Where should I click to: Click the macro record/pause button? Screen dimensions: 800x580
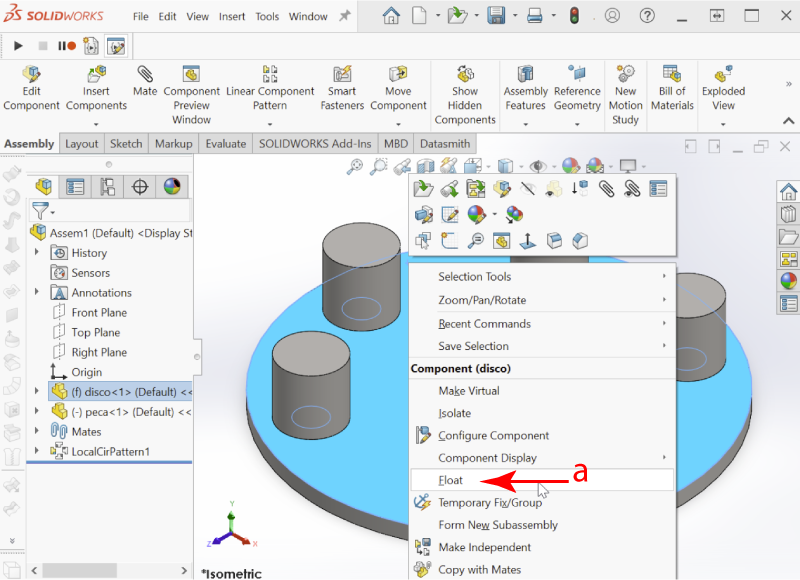[x=66, y=46]
